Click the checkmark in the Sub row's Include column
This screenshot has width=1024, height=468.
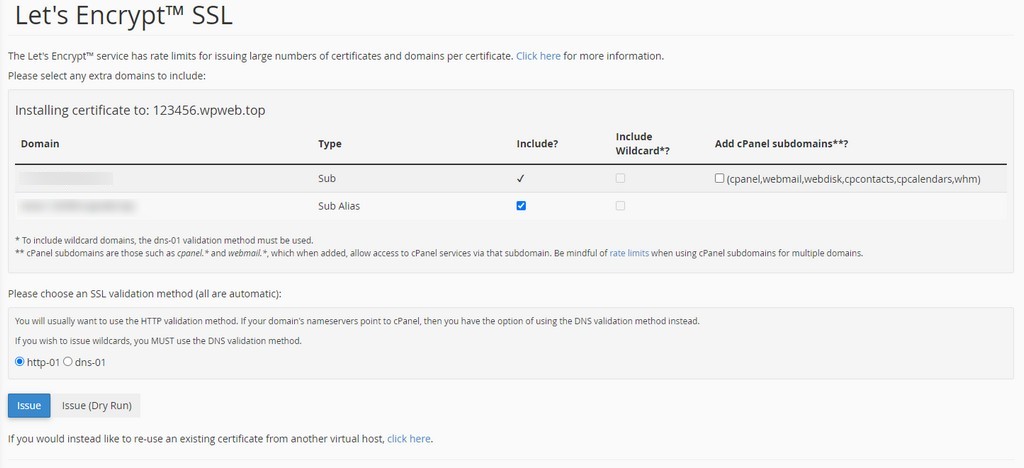520,178
